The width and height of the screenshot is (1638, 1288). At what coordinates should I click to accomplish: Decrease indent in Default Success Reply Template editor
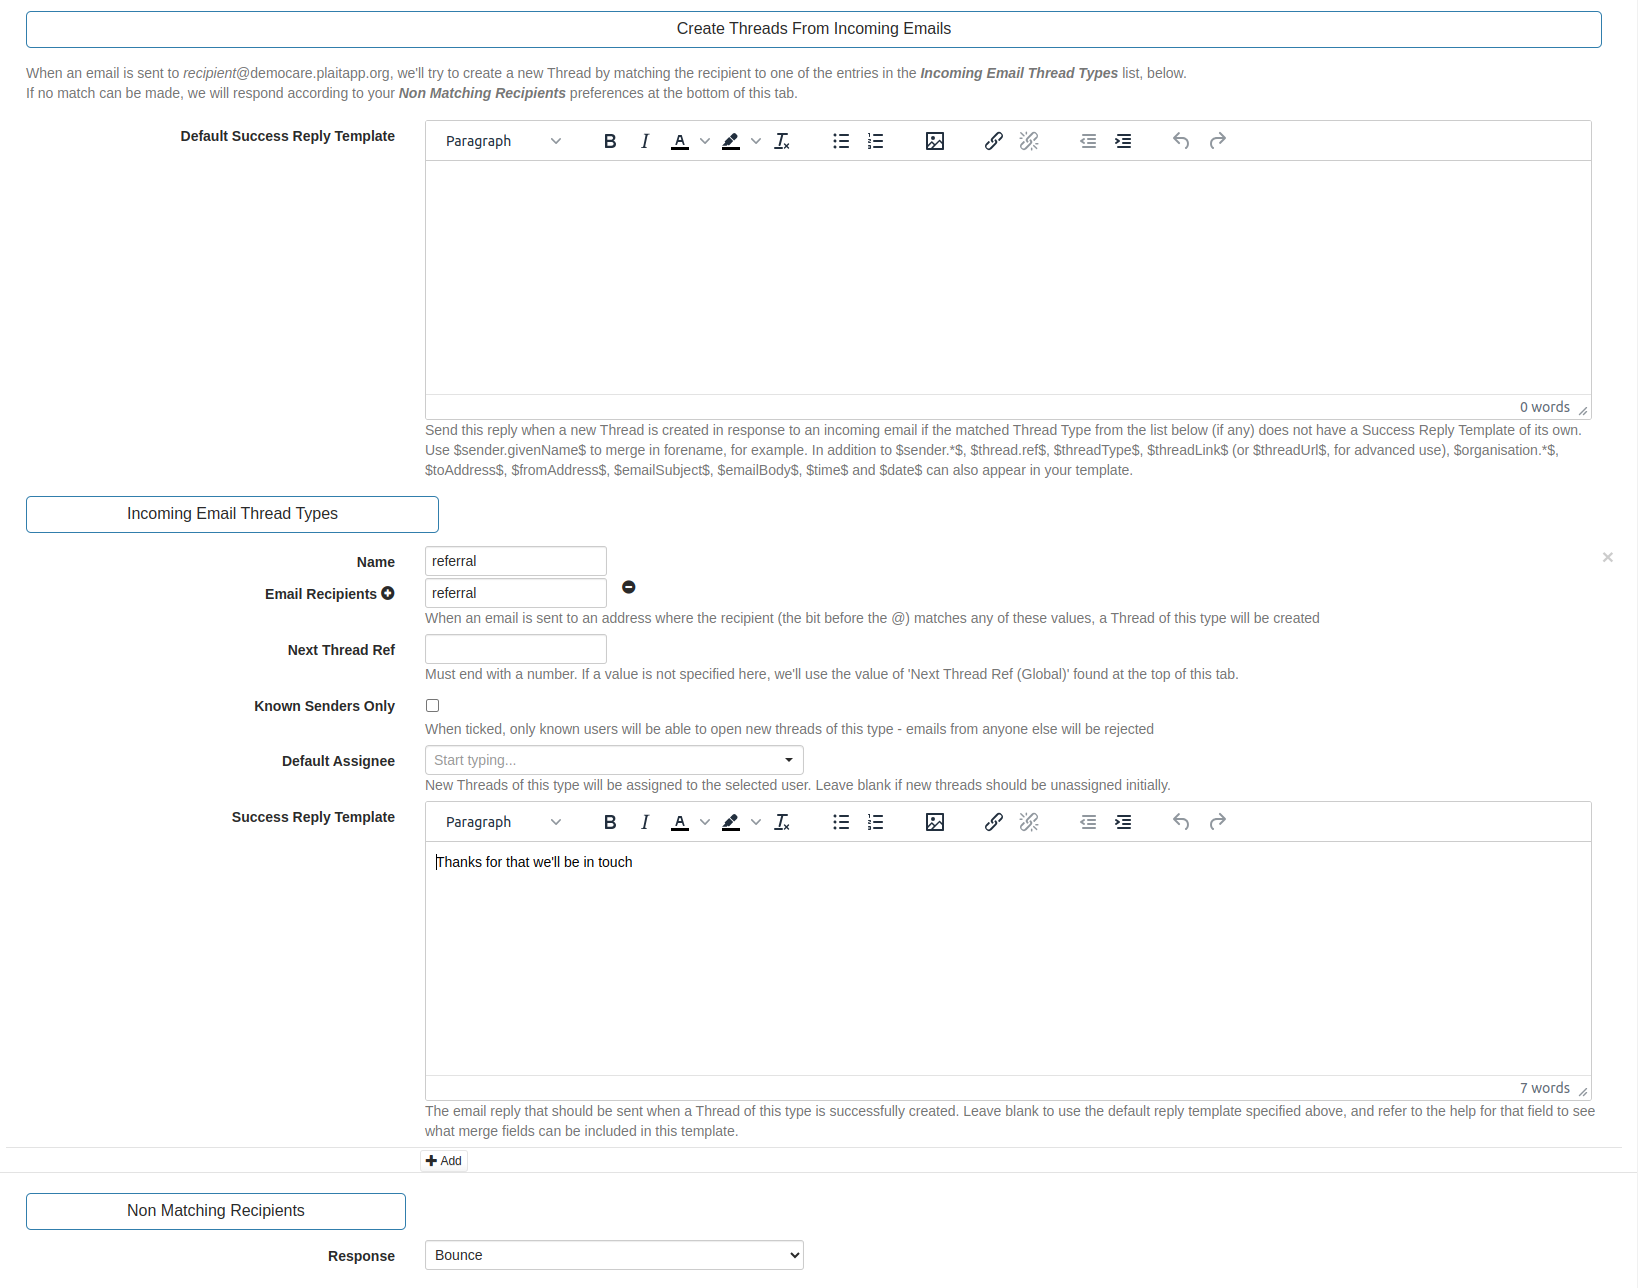pyautogui.click(x=1088, y=141)
